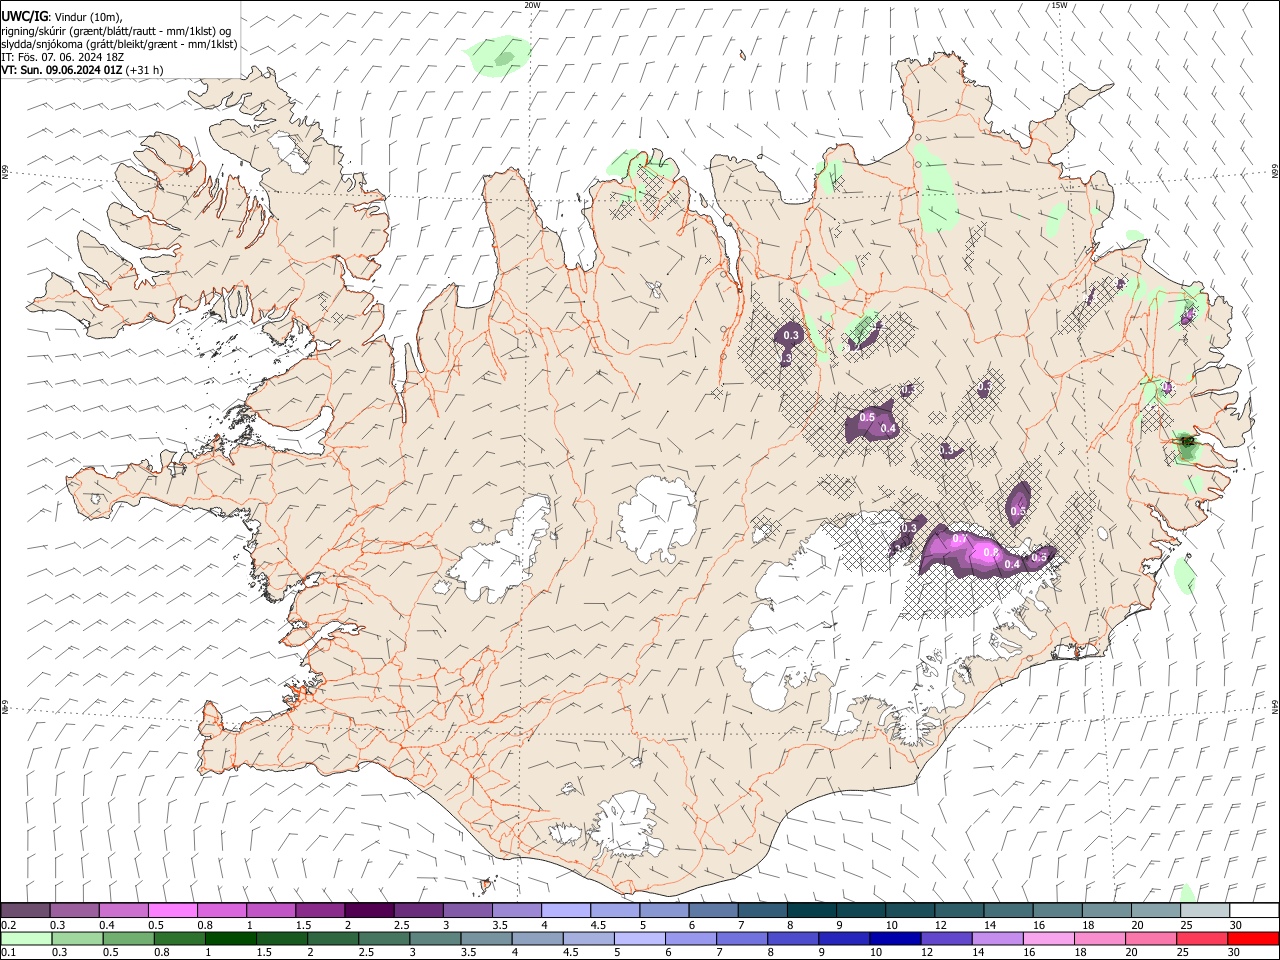Select the dark teal 8 swatch in the upper scale
1280x960 pixels.
pyautogui.click(x=811, y=910)
